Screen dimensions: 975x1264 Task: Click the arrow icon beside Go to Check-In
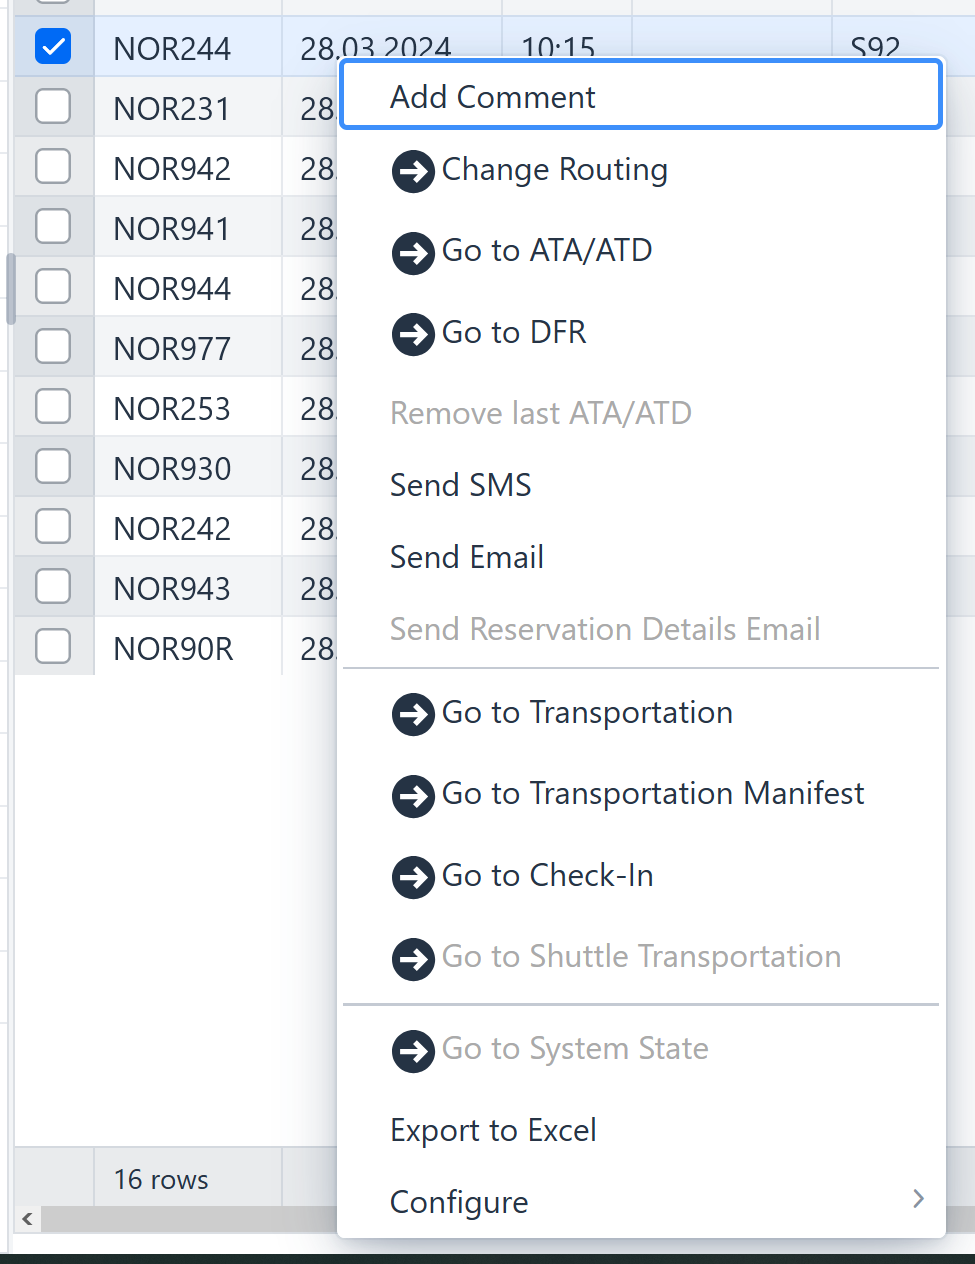tap(412, 877)
